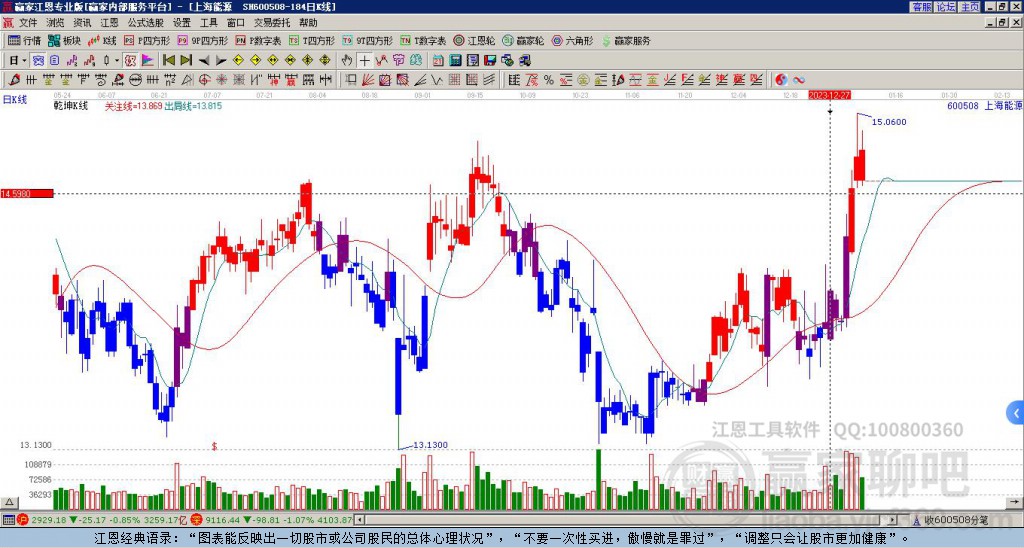Viewport: 1024px width, 548px height.
Task: Select the zigzag wave line tool
Action: point(436,80)
